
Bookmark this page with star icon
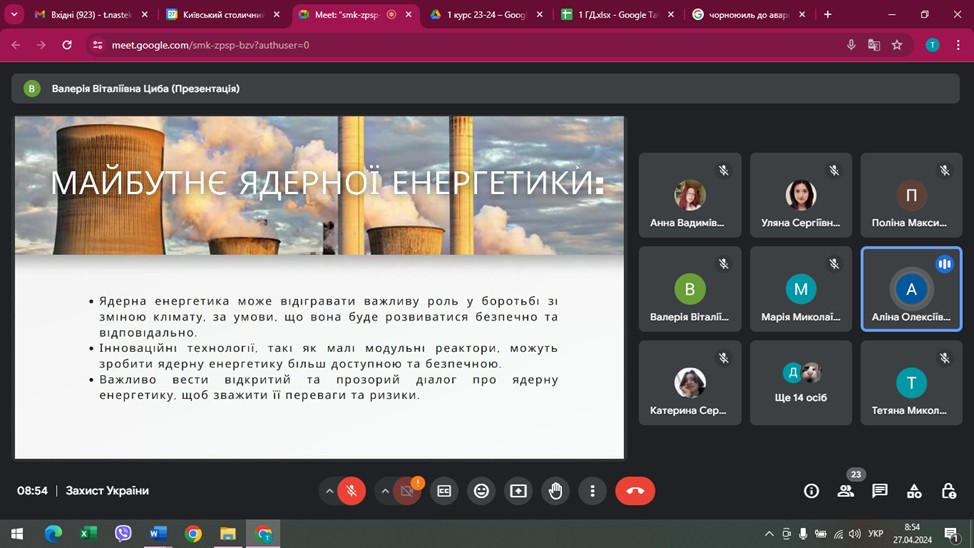897,45
